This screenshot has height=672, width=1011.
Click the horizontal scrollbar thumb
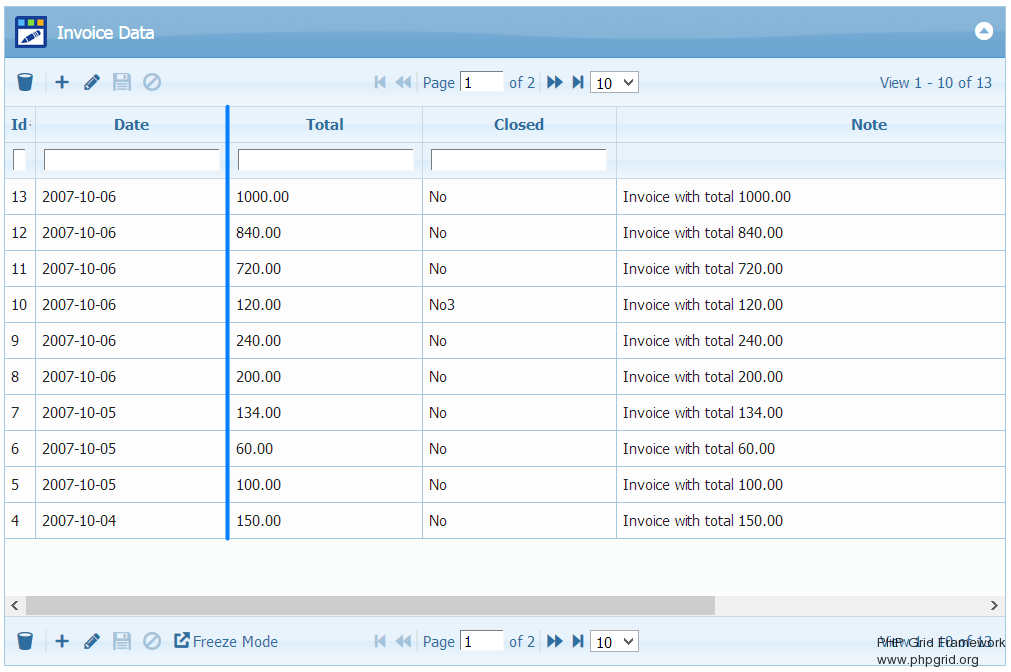[x=370, y=605]
